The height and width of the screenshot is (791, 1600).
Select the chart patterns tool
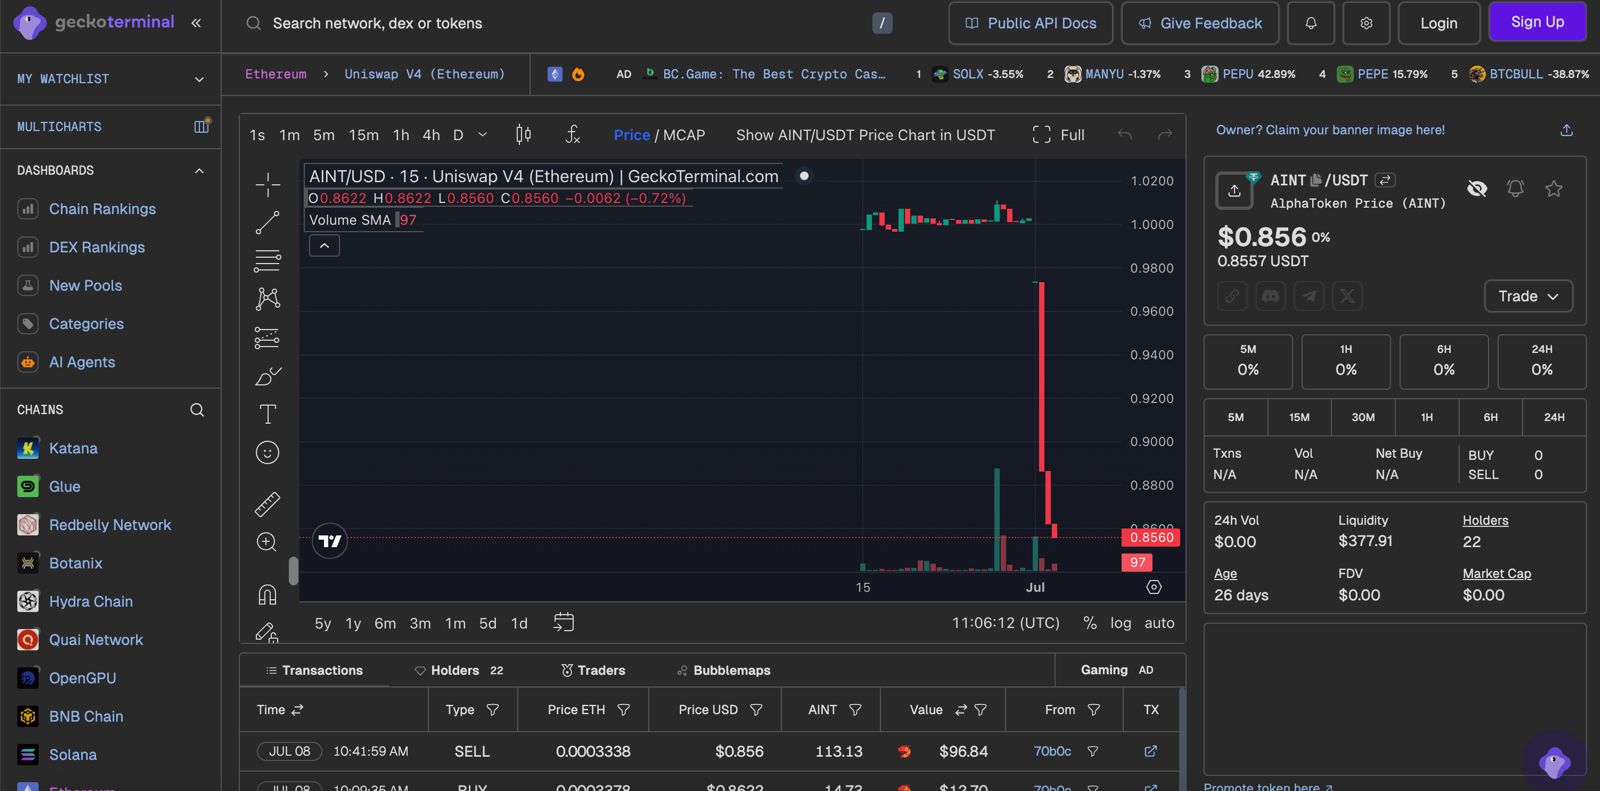click(268, 299)
